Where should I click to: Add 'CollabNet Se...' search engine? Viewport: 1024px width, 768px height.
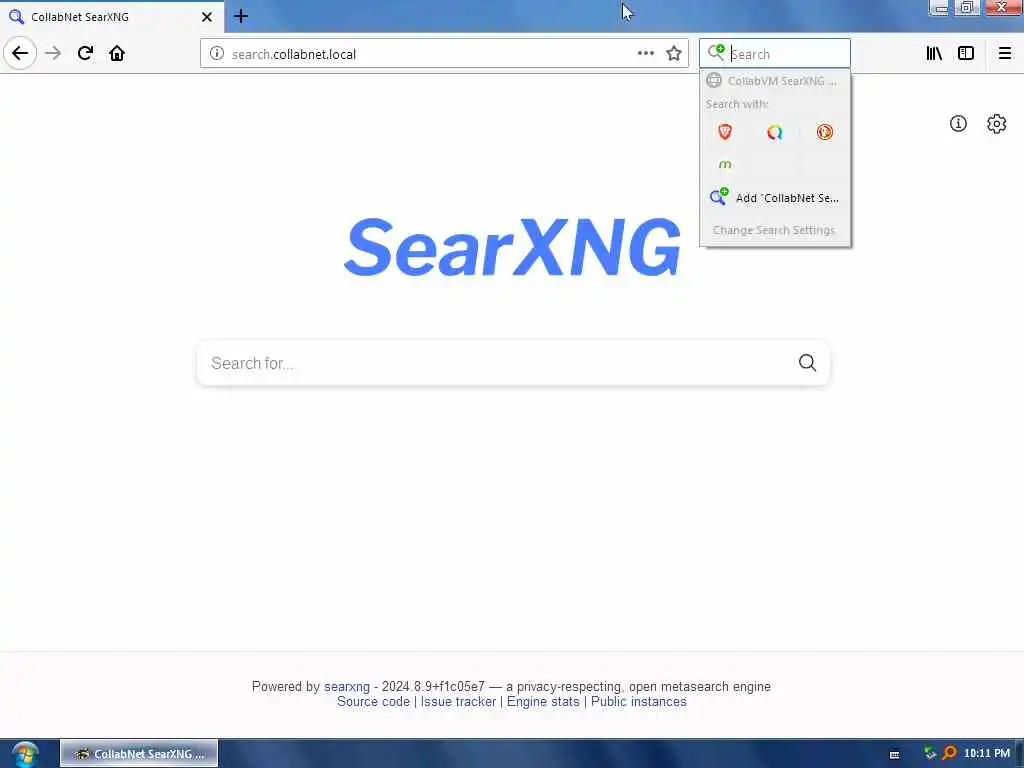tap(775, 197)
